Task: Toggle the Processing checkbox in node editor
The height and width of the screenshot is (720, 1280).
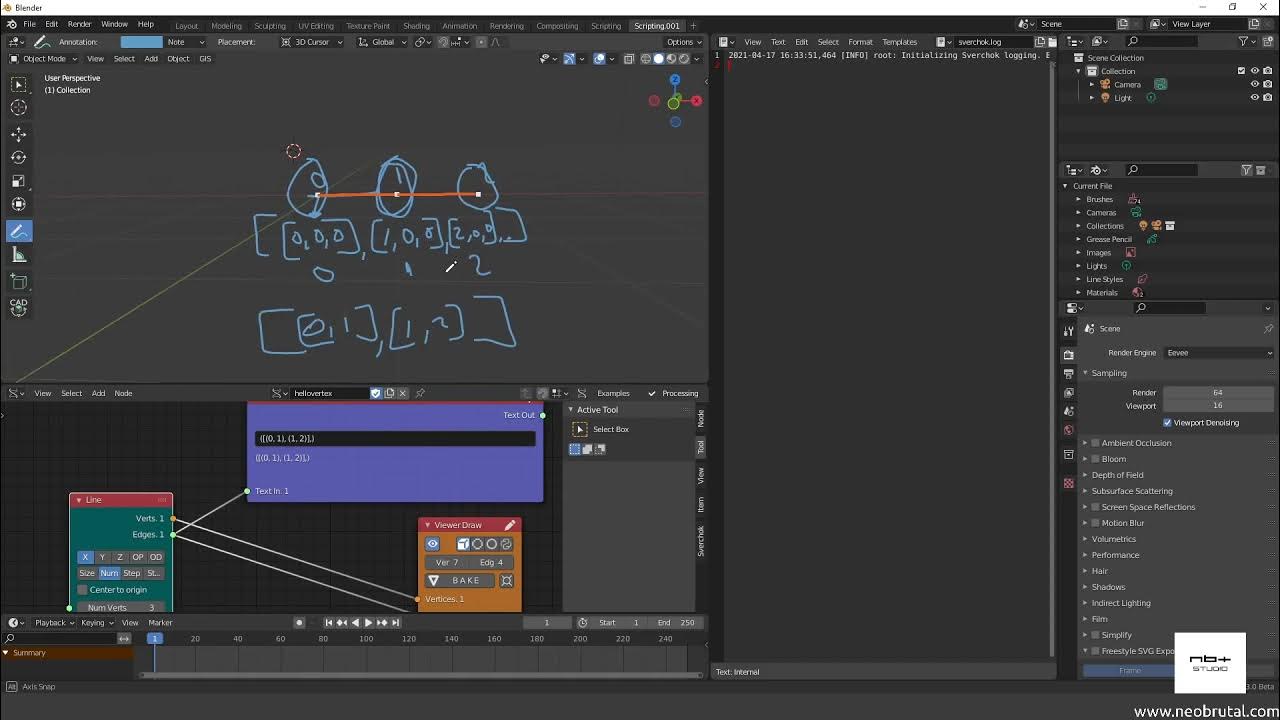Action: point(652,393)
